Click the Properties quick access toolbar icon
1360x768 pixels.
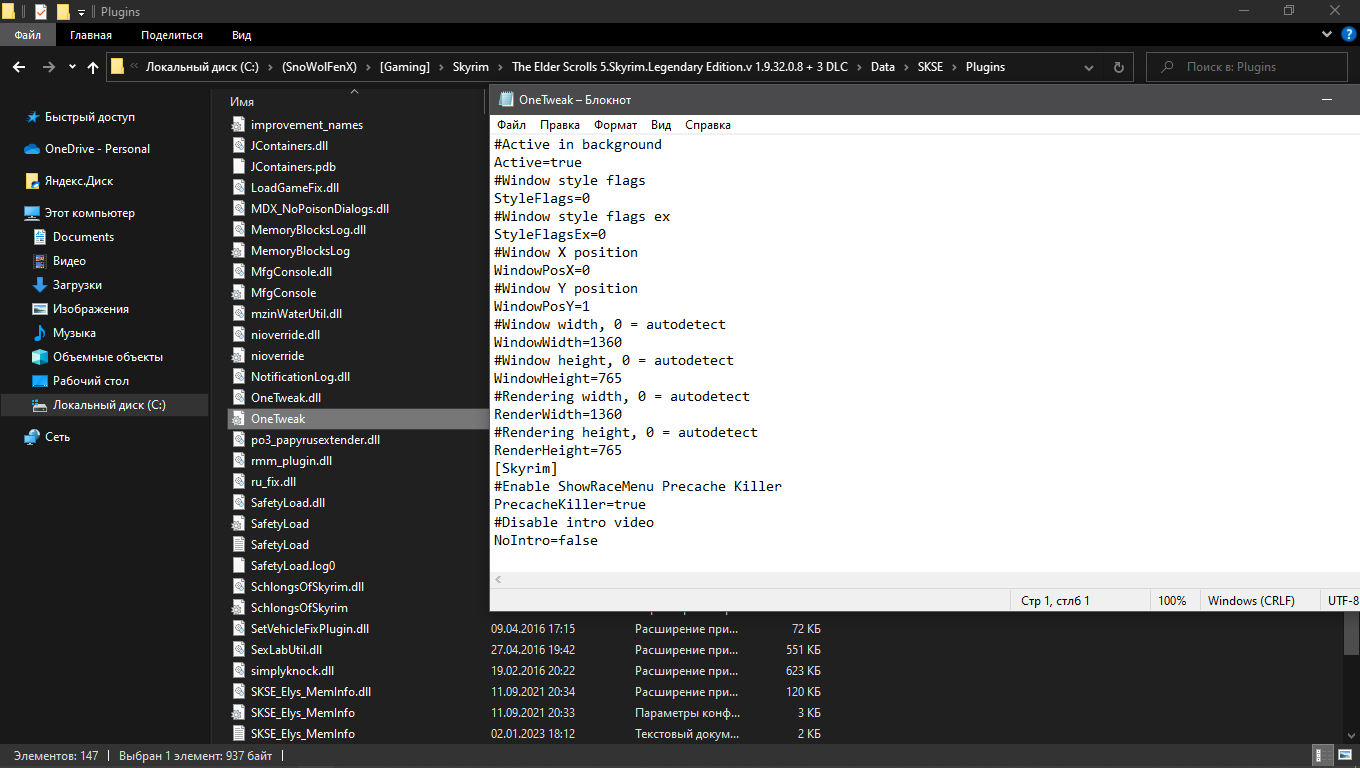pyautogui.click(x=40, y=12)
